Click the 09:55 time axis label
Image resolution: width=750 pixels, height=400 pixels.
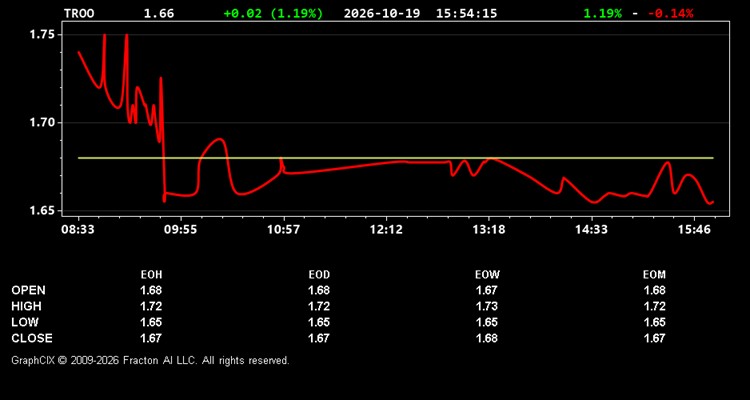pyautogui.click(x=180, y=230)
